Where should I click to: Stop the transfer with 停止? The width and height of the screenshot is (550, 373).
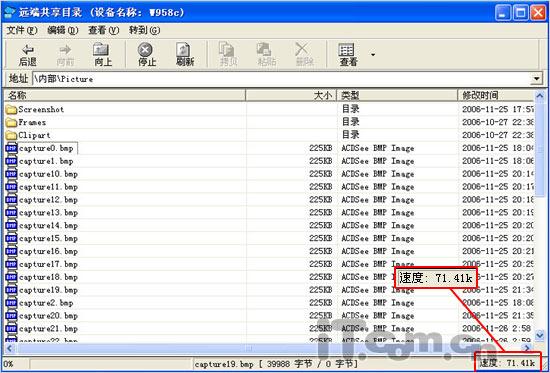pos(147,55)
